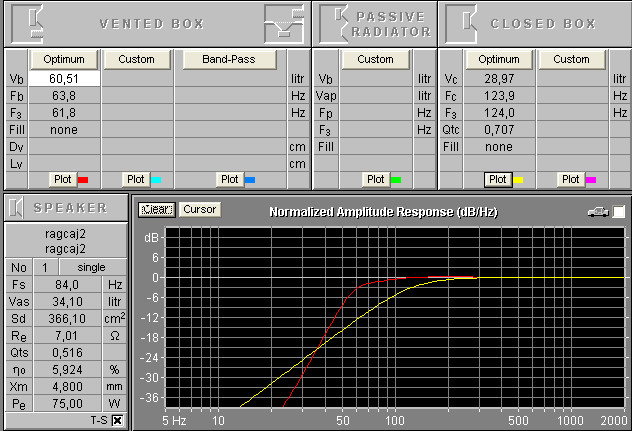This screenshot has height=431, width=632.
Task: Click the closed box Fc value 123,9
Action: (x=499, y=96)
